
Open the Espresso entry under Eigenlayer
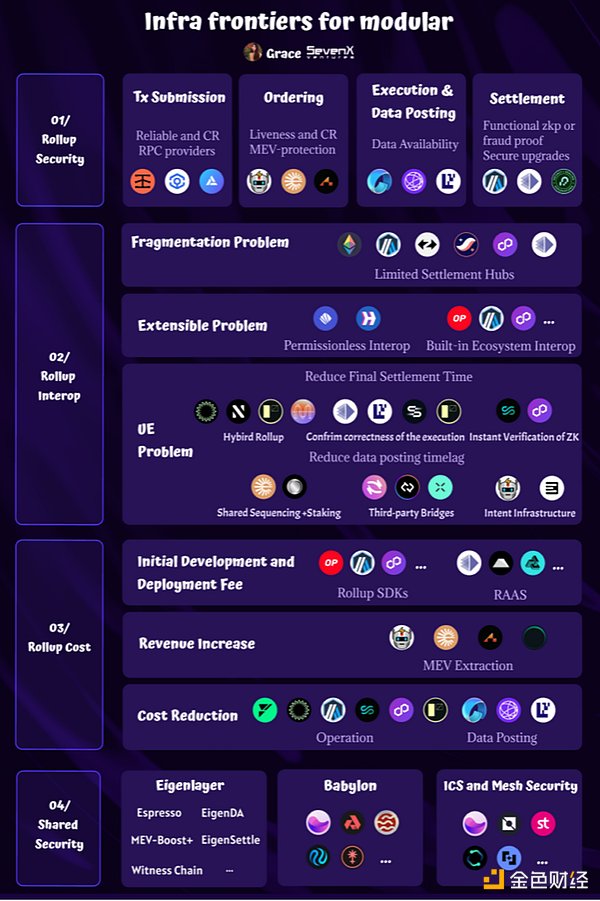pyautogui.click(x=159, y=813)
